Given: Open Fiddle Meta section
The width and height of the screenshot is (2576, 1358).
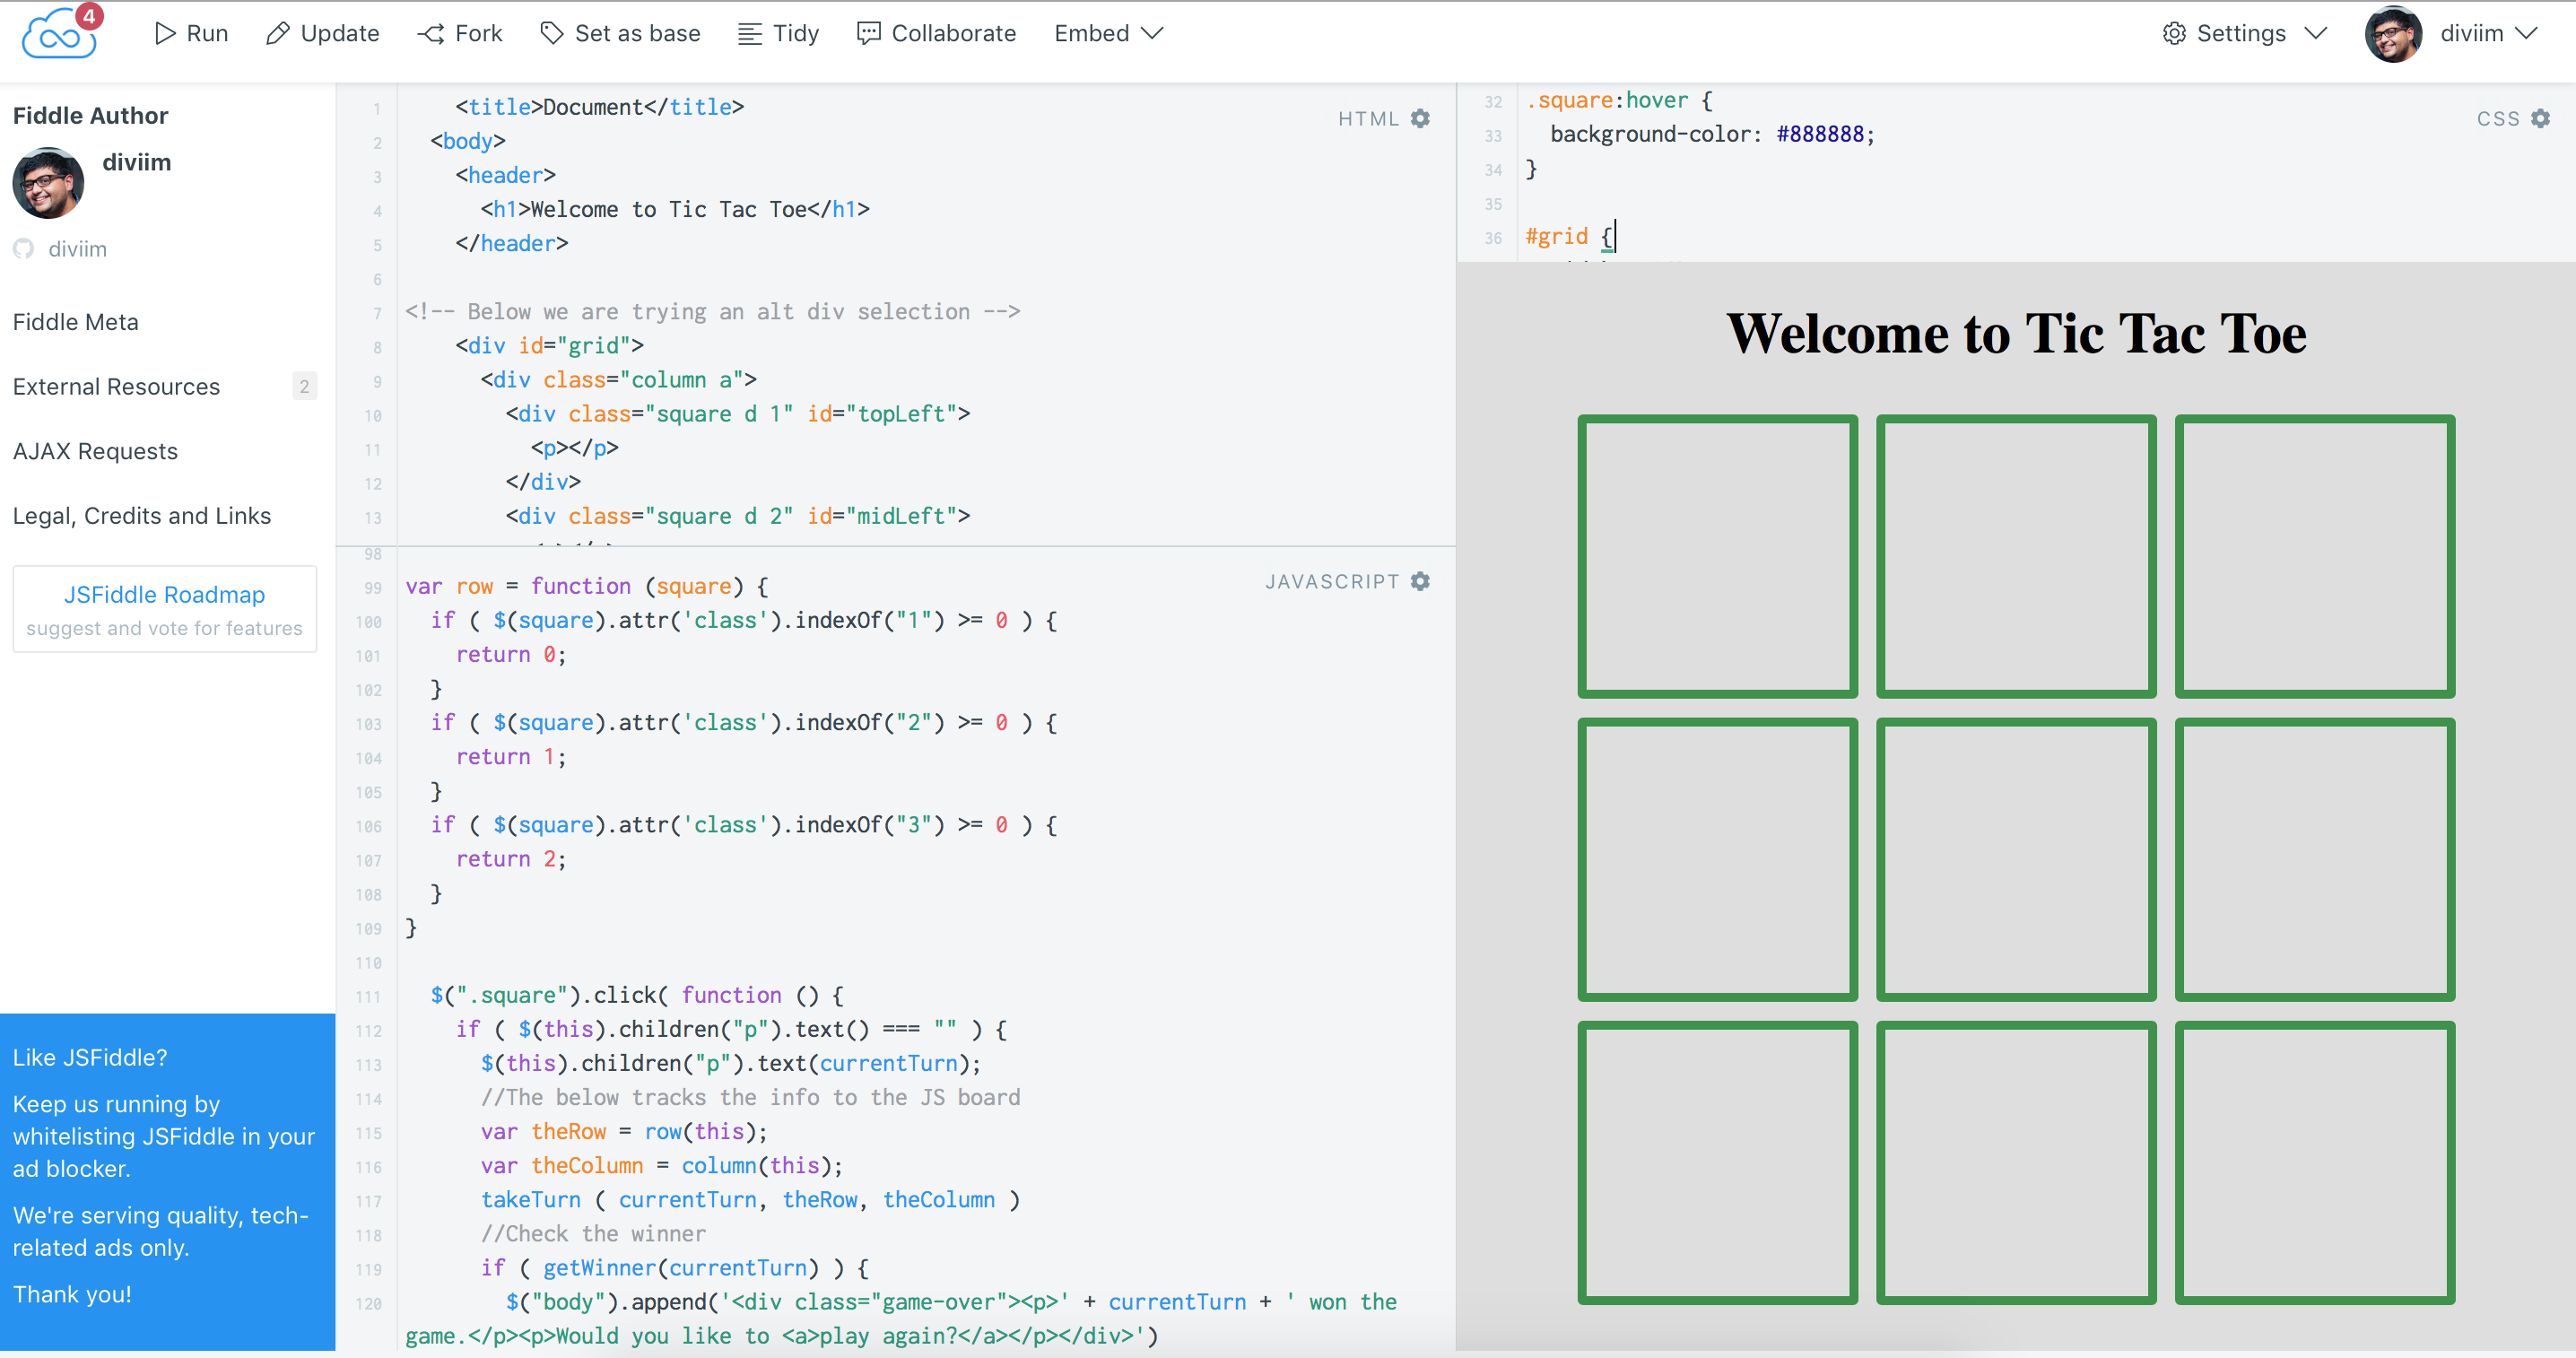Looking at the screenshot, I should coord(76,322).
